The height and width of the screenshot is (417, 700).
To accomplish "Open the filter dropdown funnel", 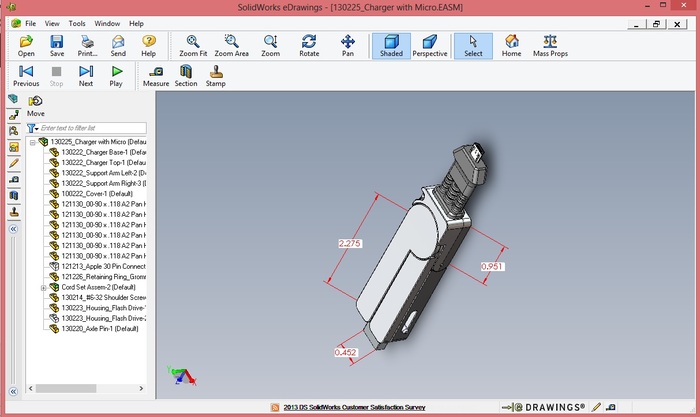I will [x=33, y=129].
